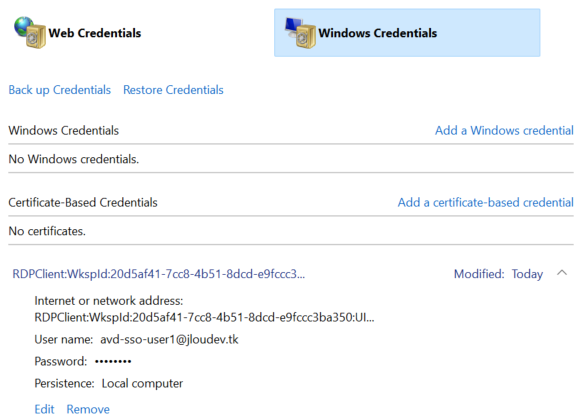The height and width of the screenshot is (419, 587).
Task: Click the No Windows credentials message
Action: click(x=74, y=159)
